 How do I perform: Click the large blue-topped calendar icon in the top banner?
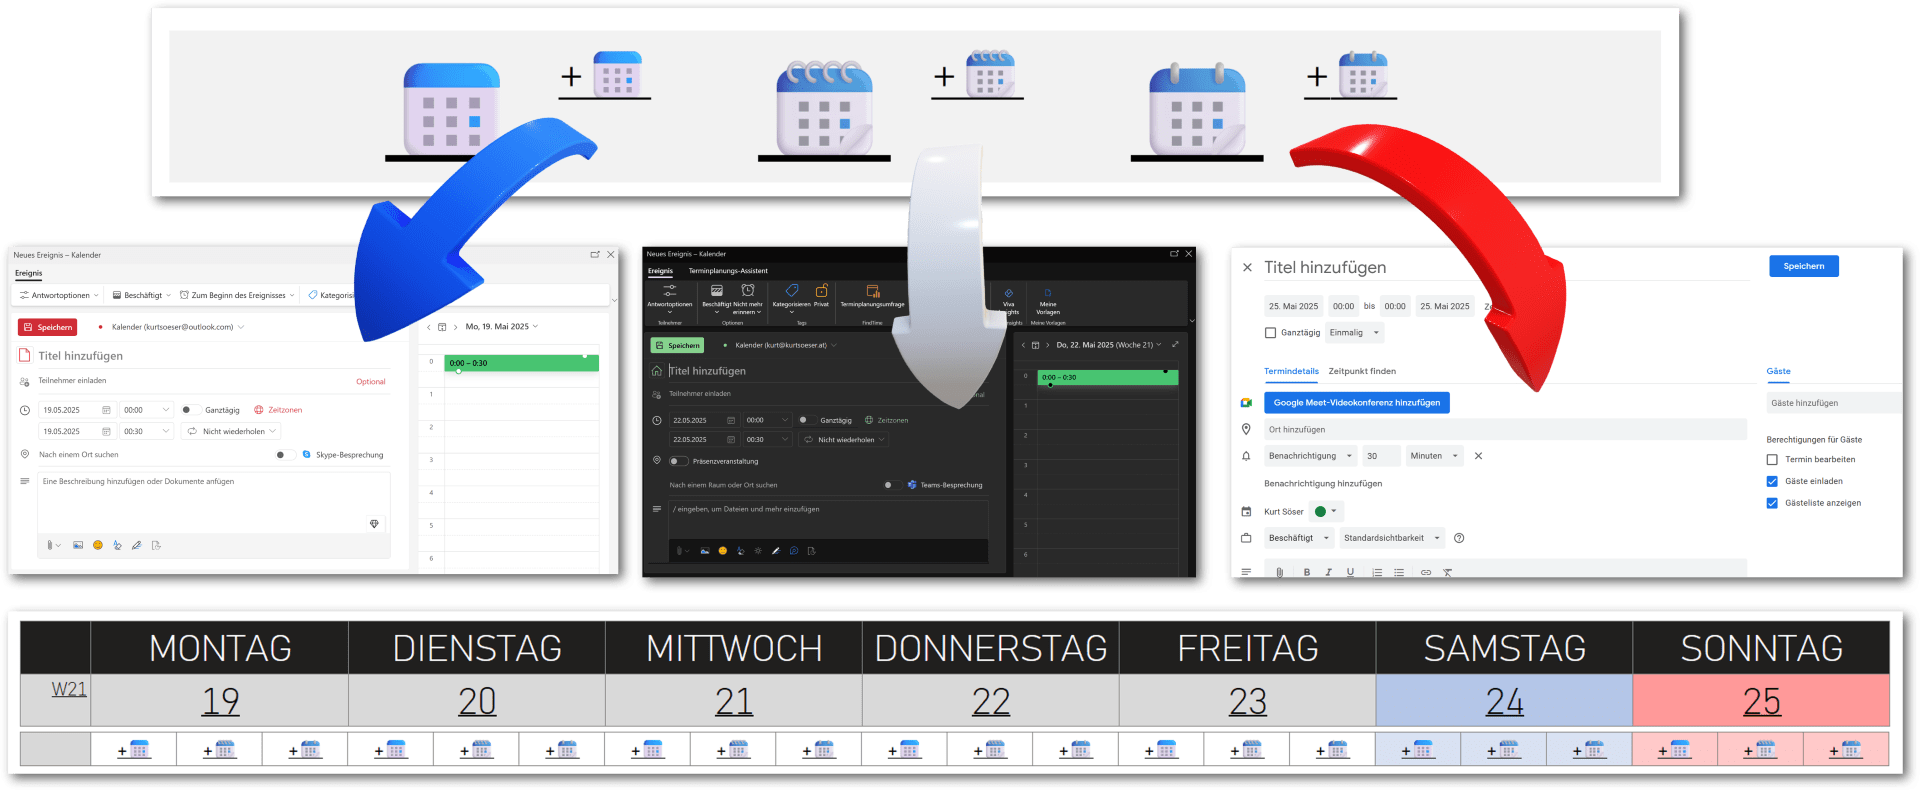[451, 108]
